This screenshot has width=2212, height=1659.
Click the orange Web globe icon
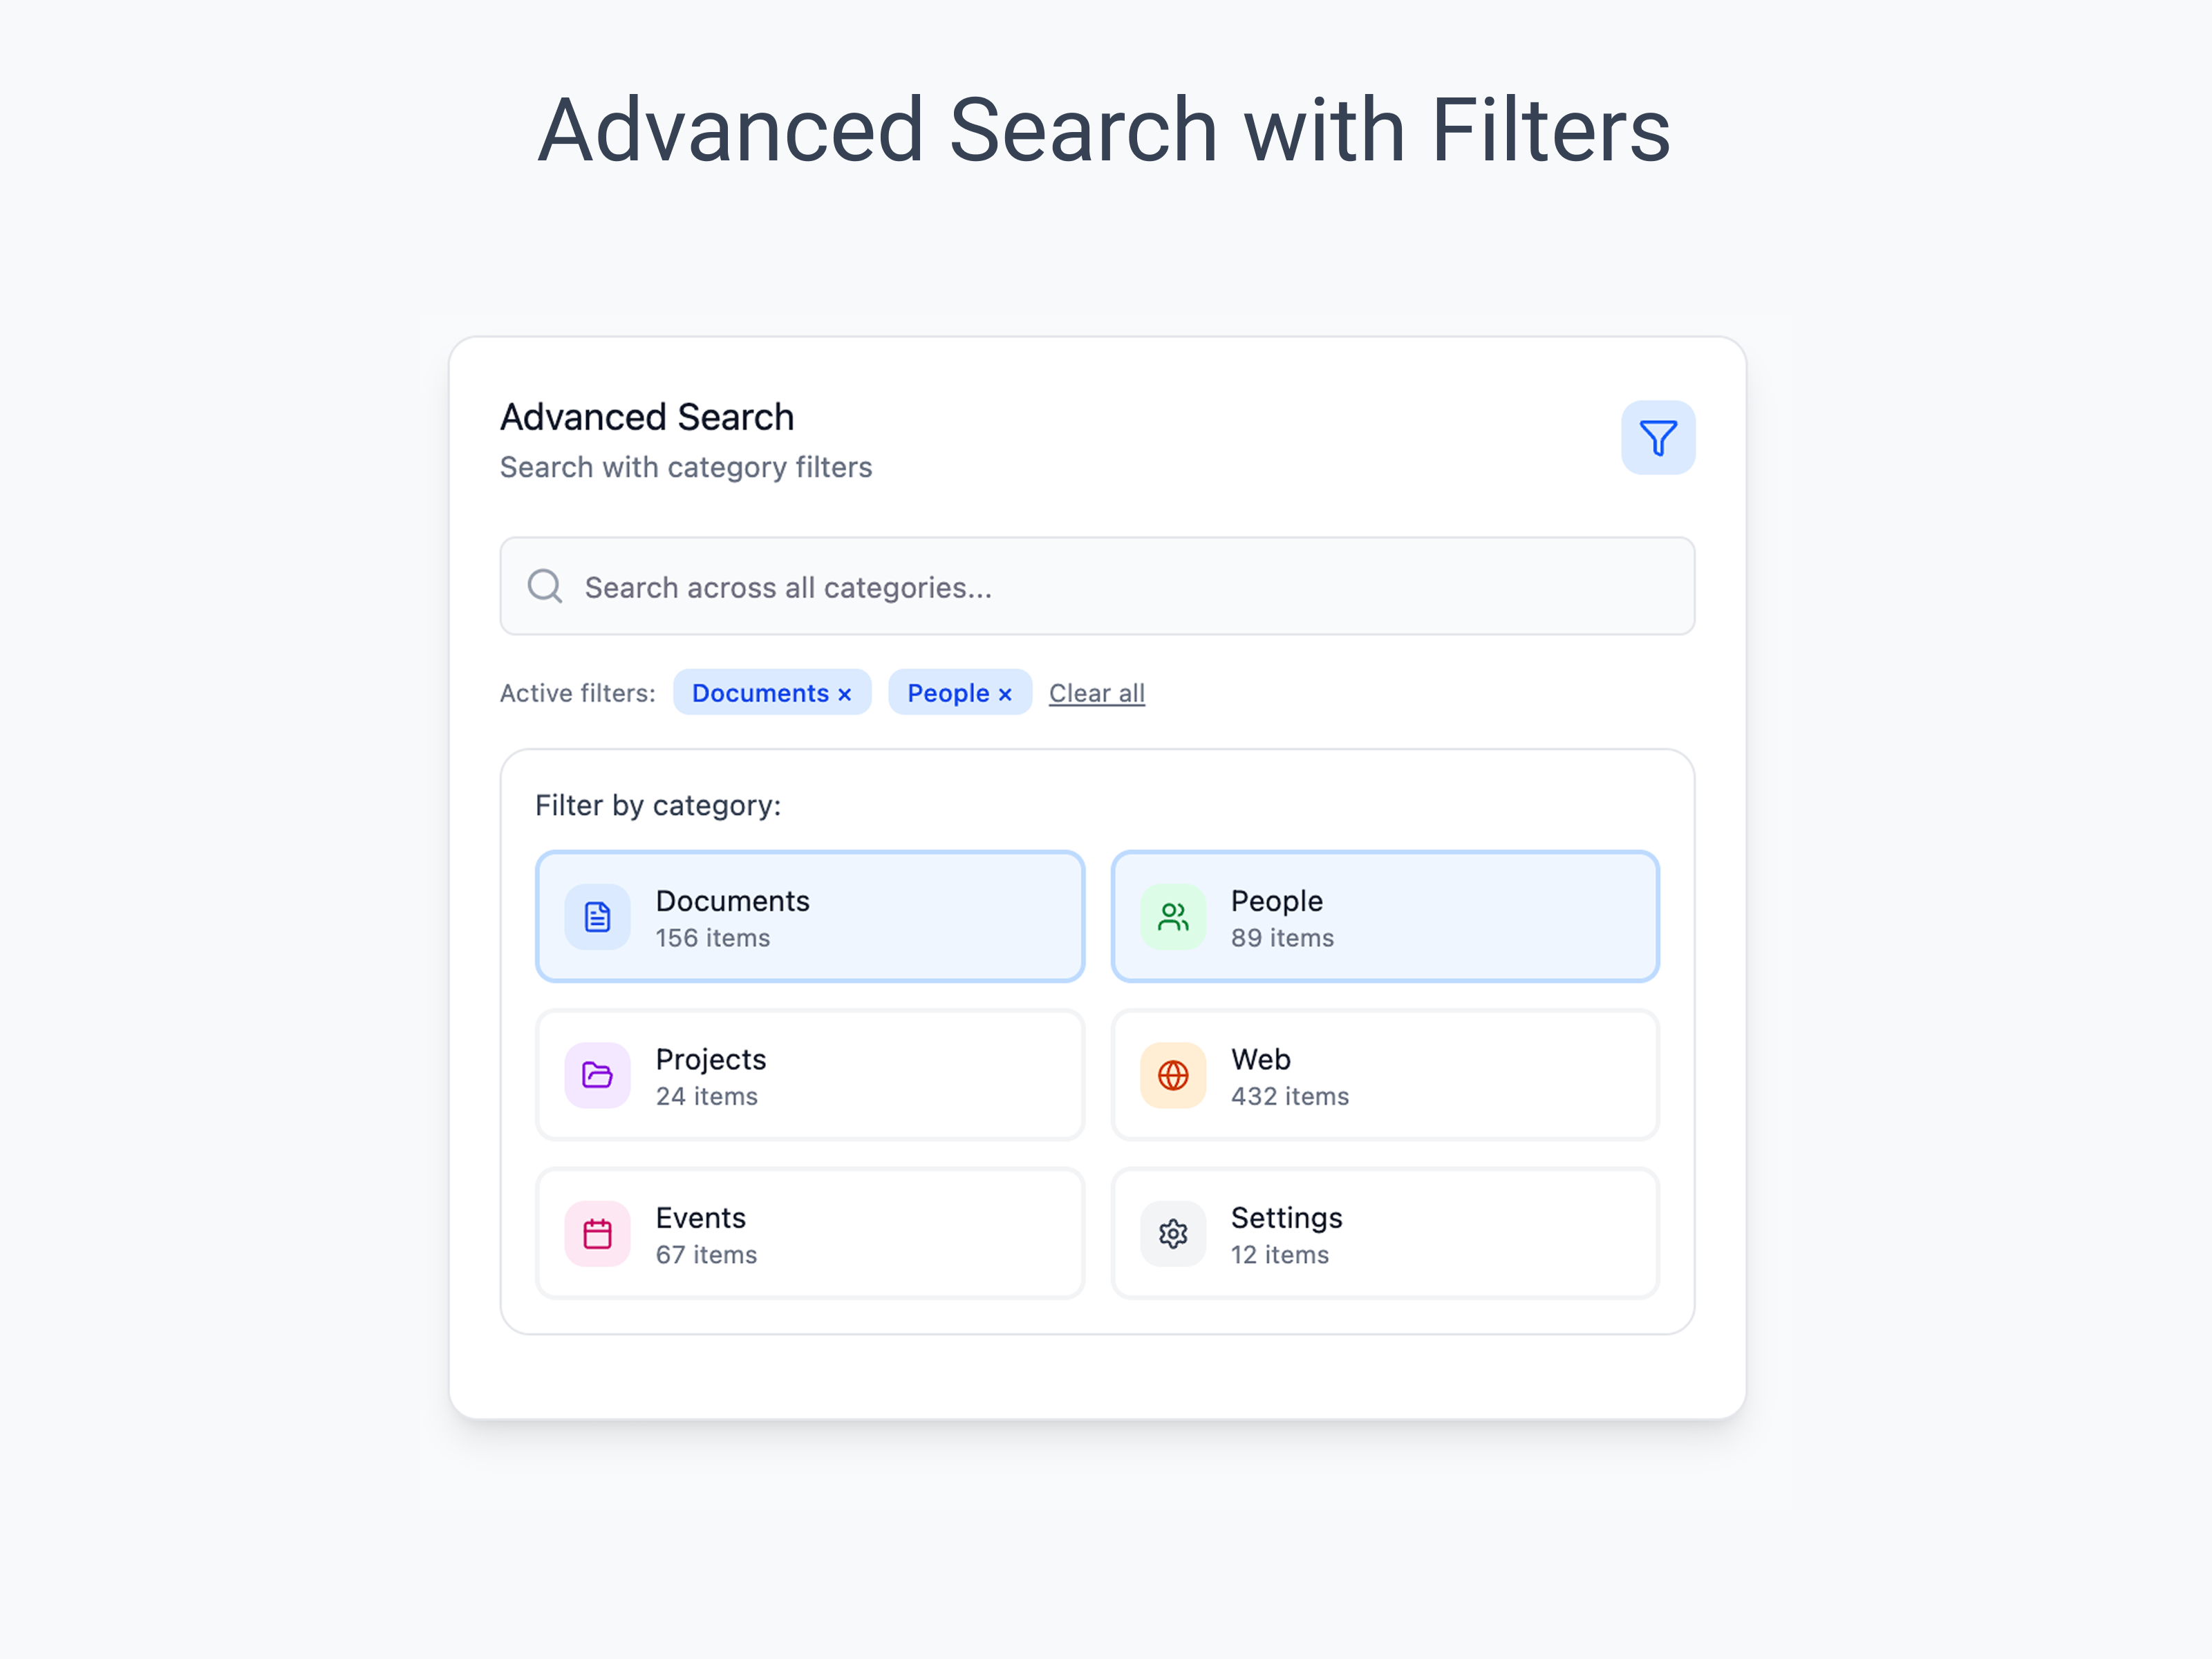[1172, 1075]
